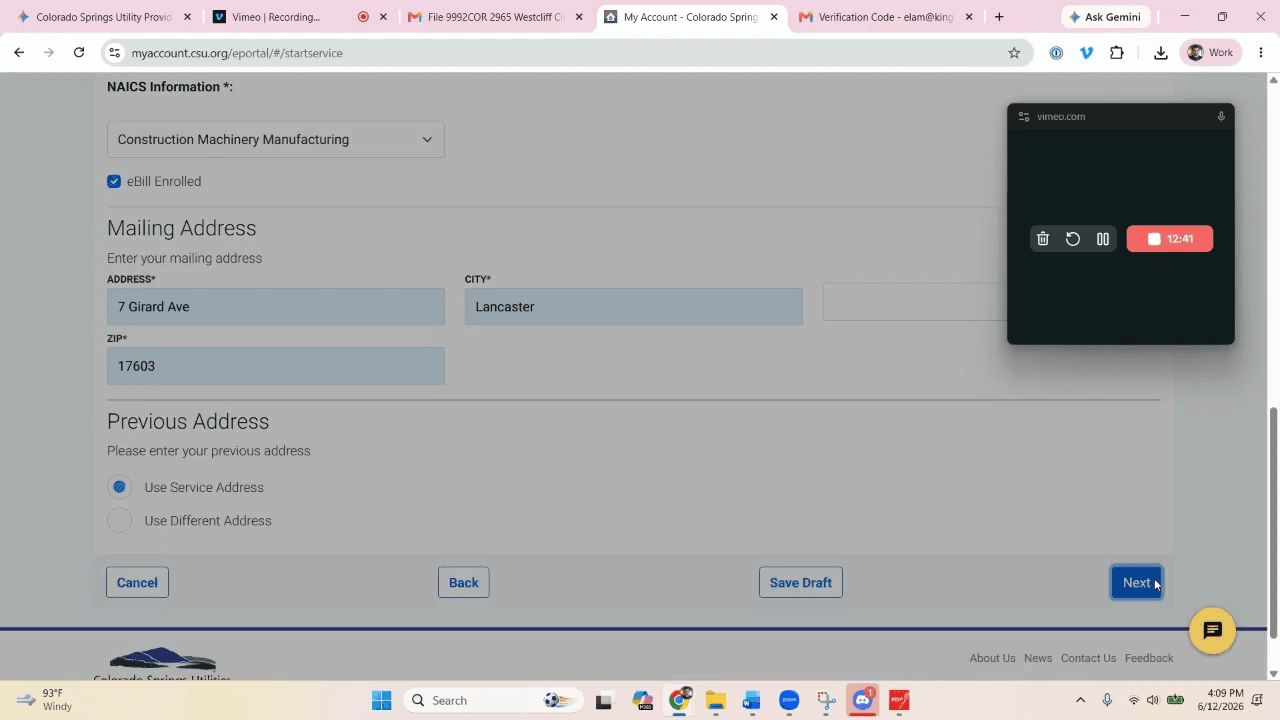Open the Work profile menu
The width and height of the screenshot is (1280, 720).
[1210, 53]
